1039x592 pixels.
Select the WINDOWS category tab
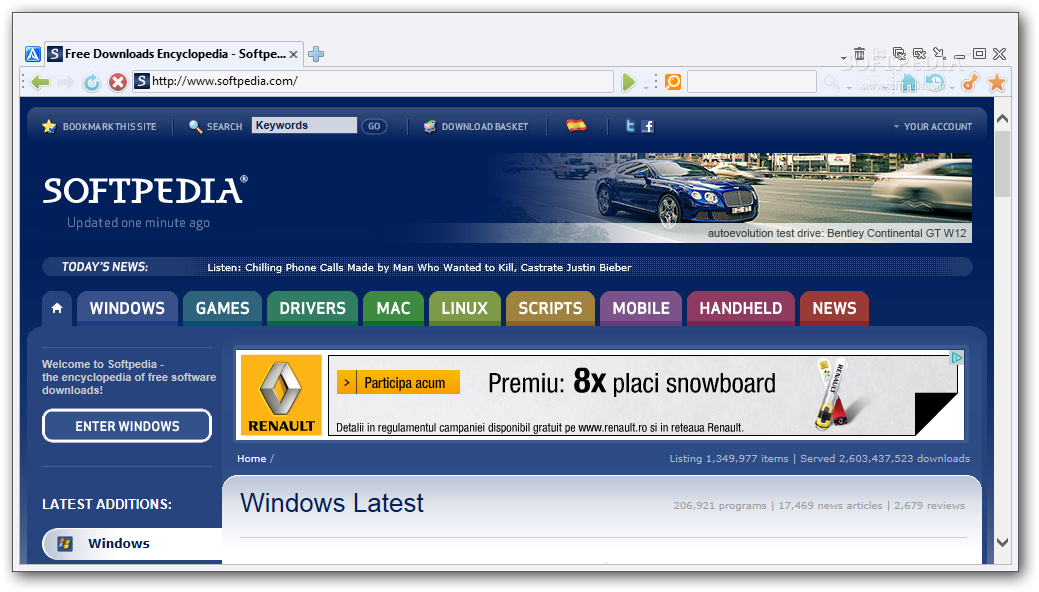coord(127,308)
